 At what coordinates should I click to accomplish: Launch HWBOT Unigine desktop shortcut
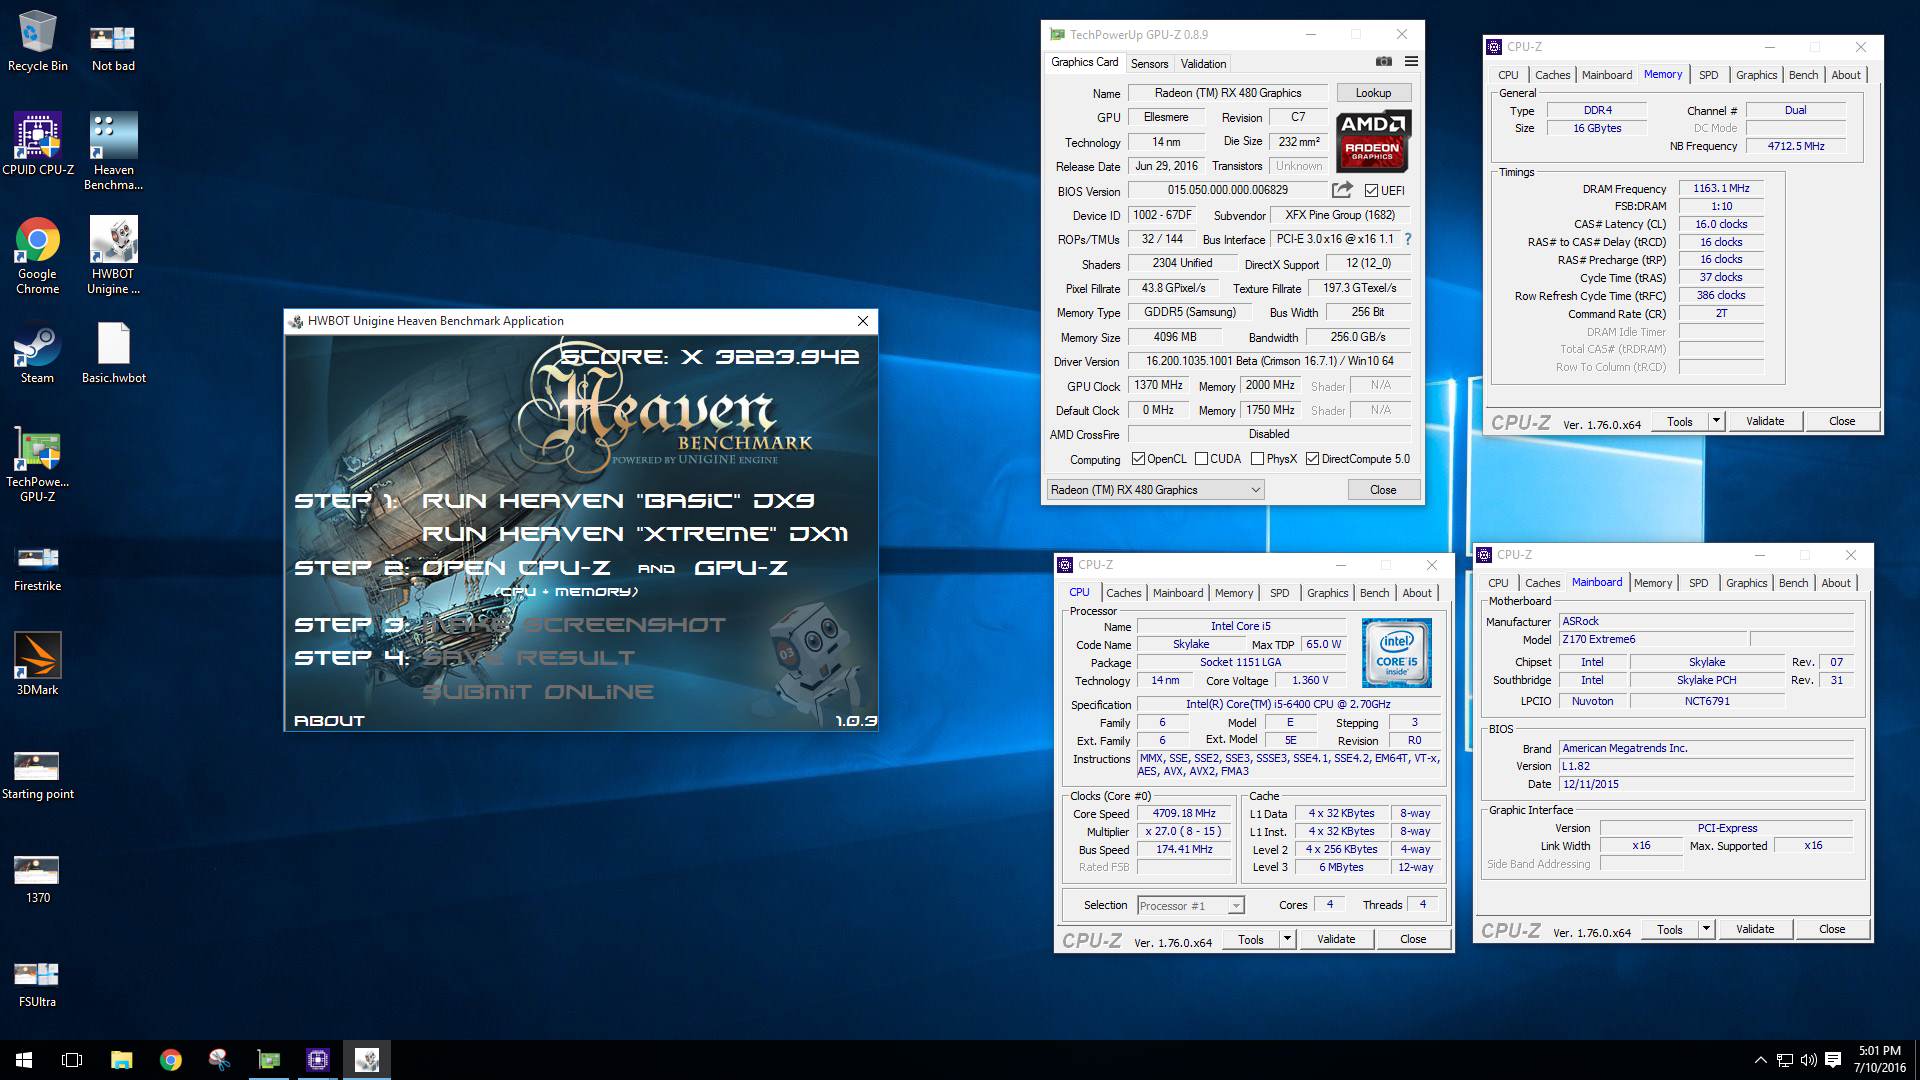tap(113, 255)
